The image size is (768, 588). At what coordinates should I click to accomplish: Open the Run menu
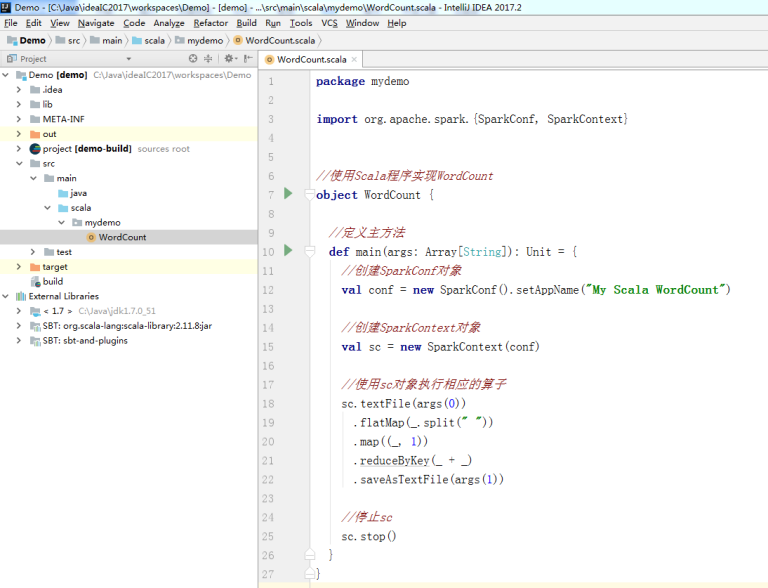[x=273, y=23]
